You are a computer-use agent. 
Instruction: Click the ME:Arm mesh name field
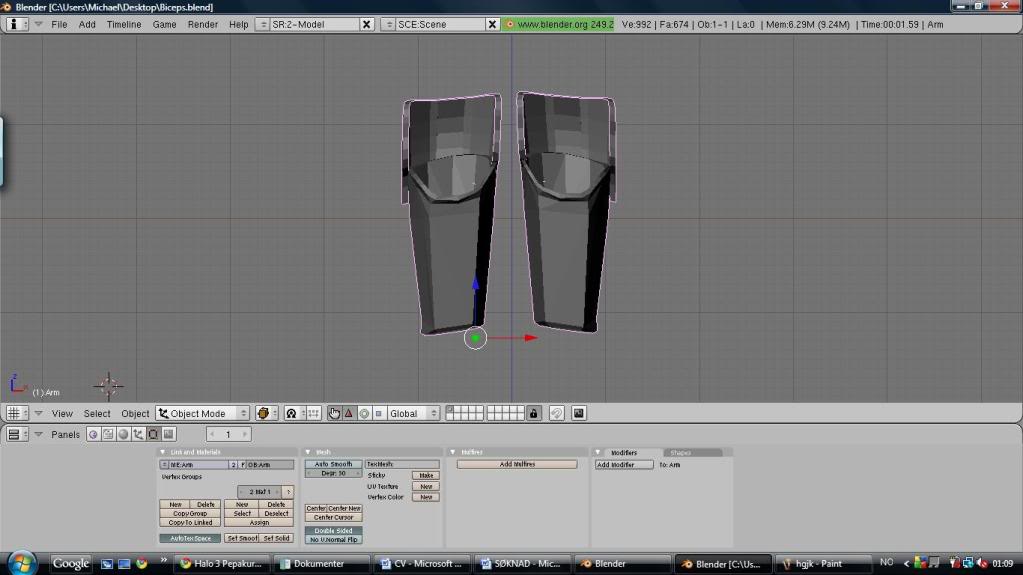(198, 465)
